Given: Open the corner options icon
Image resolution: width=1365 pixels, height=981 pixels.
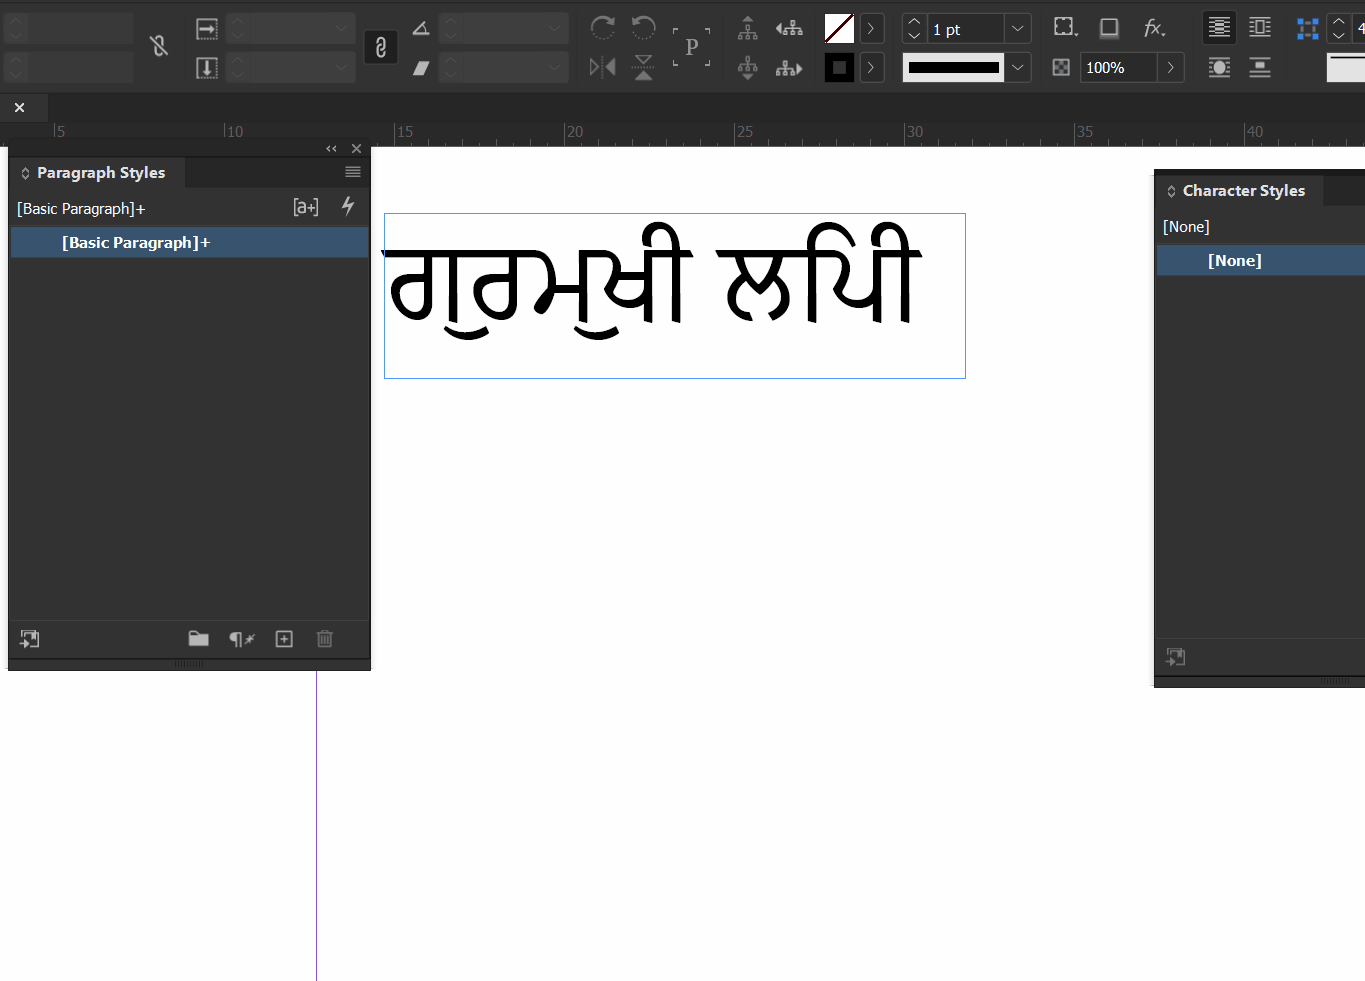Looking at the screenshot, I should 1064,27.
